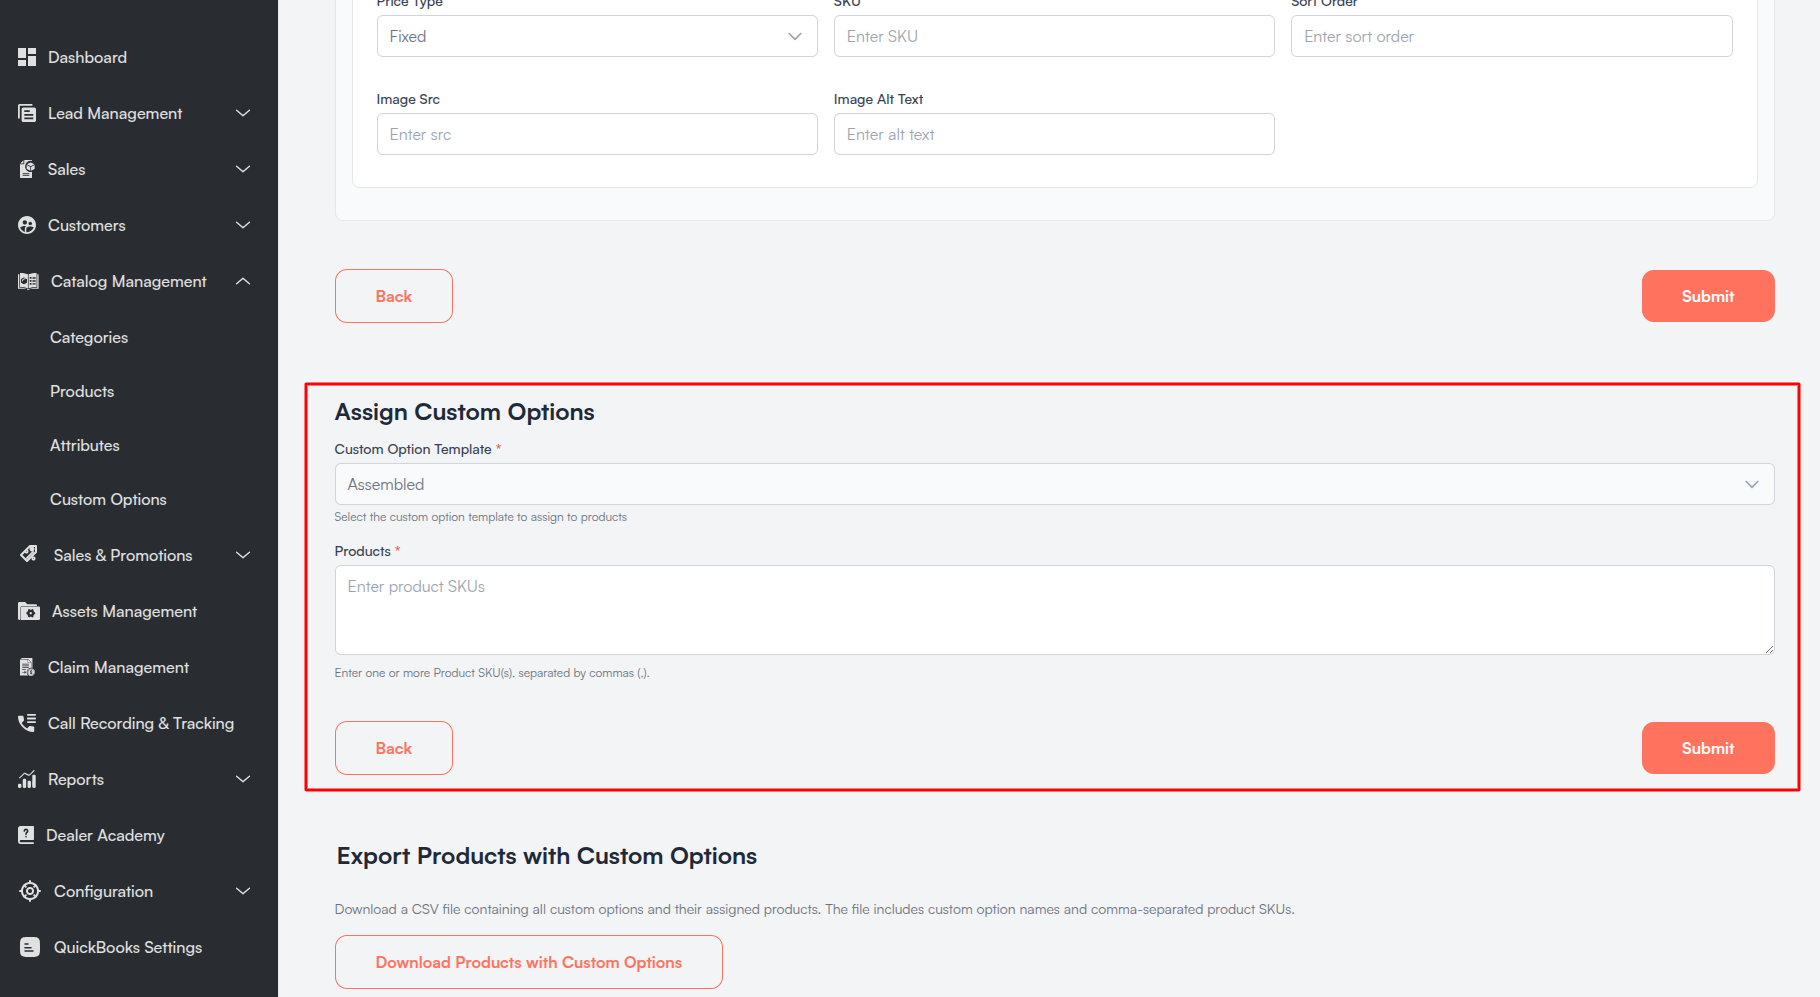Collapse the Catalog Management chevron

243,281
